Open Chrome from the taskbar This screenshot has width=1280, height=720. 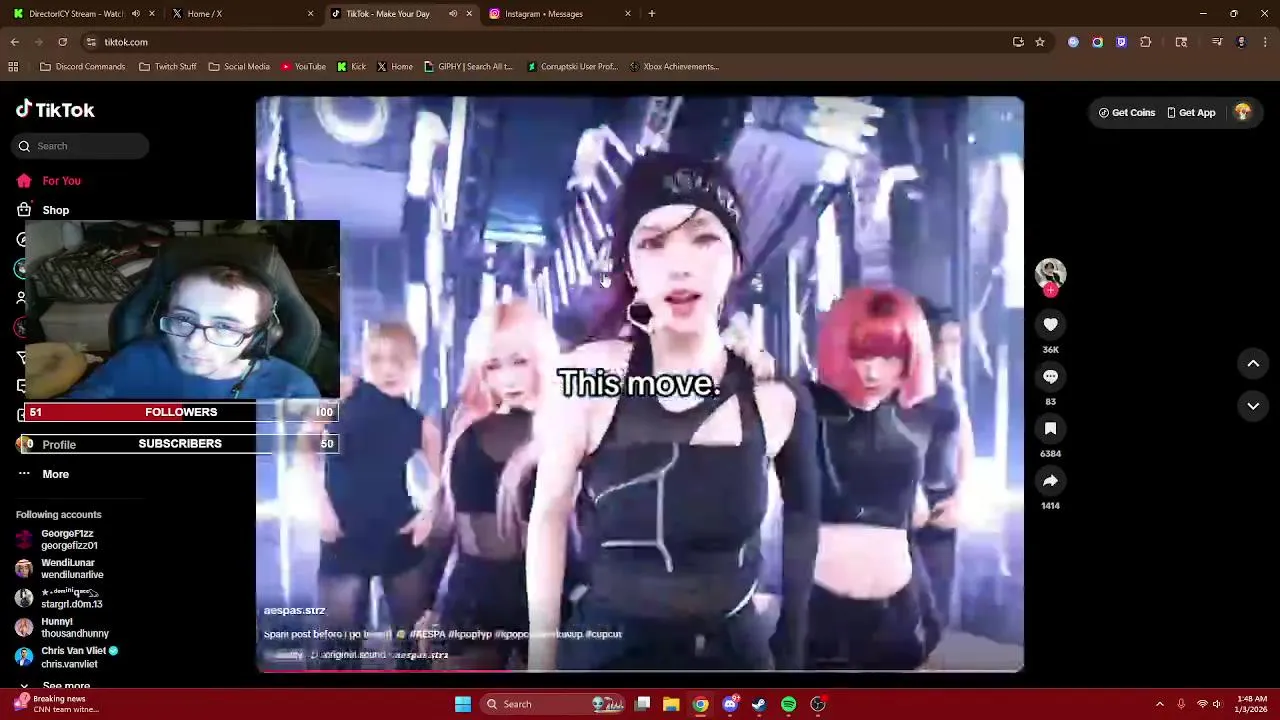(701, 704)
